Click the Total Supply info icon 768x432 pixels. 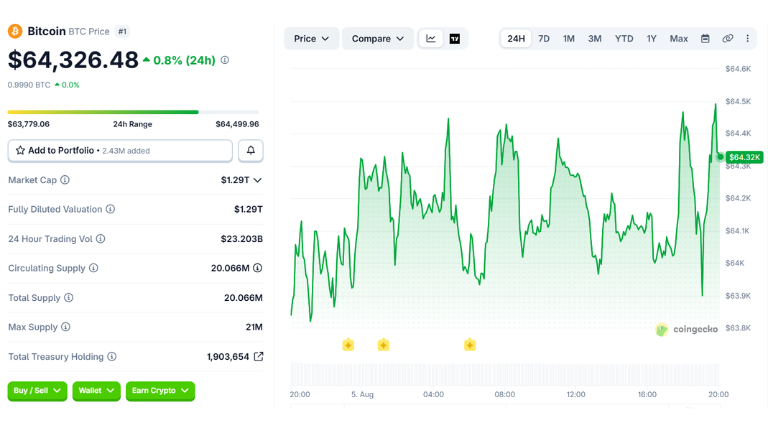click(69, 297)
